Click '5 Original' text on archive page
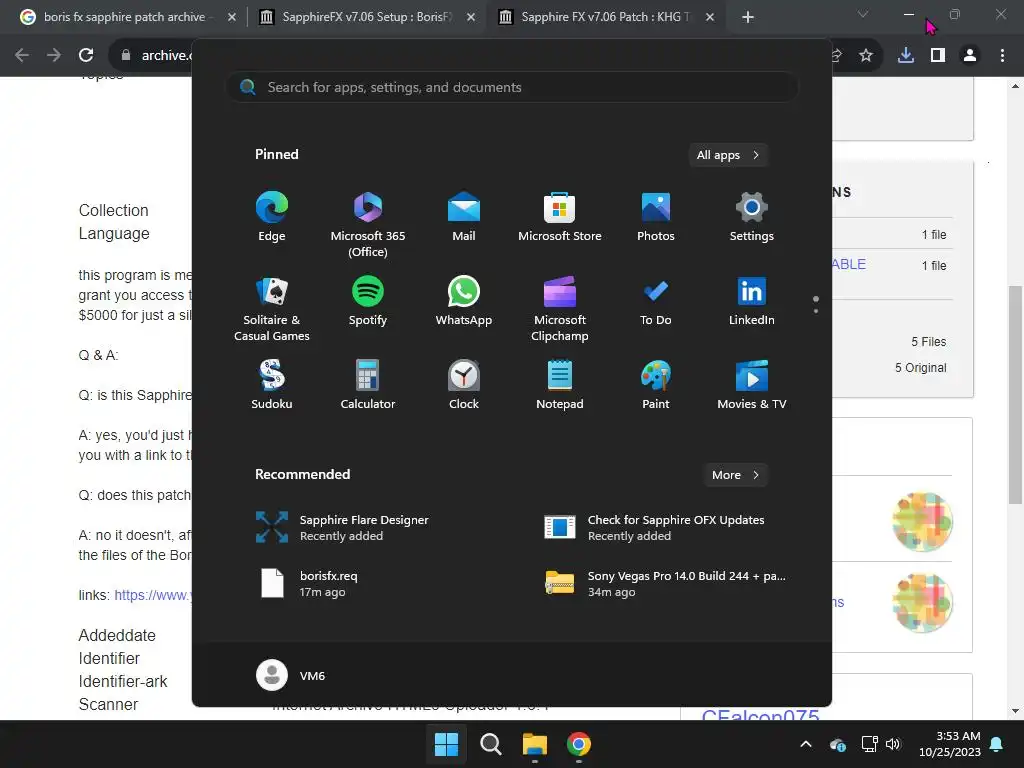The height and width of the screenshot is (768, 1024). pyautogui.click(x=920, y=368)
